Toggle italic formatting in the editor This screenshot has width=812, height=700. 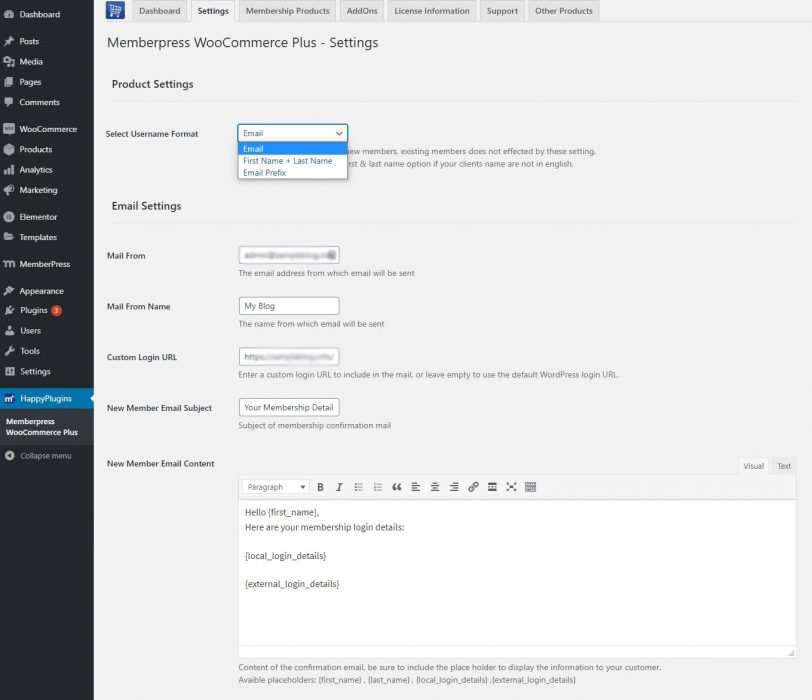click(339, 487)
